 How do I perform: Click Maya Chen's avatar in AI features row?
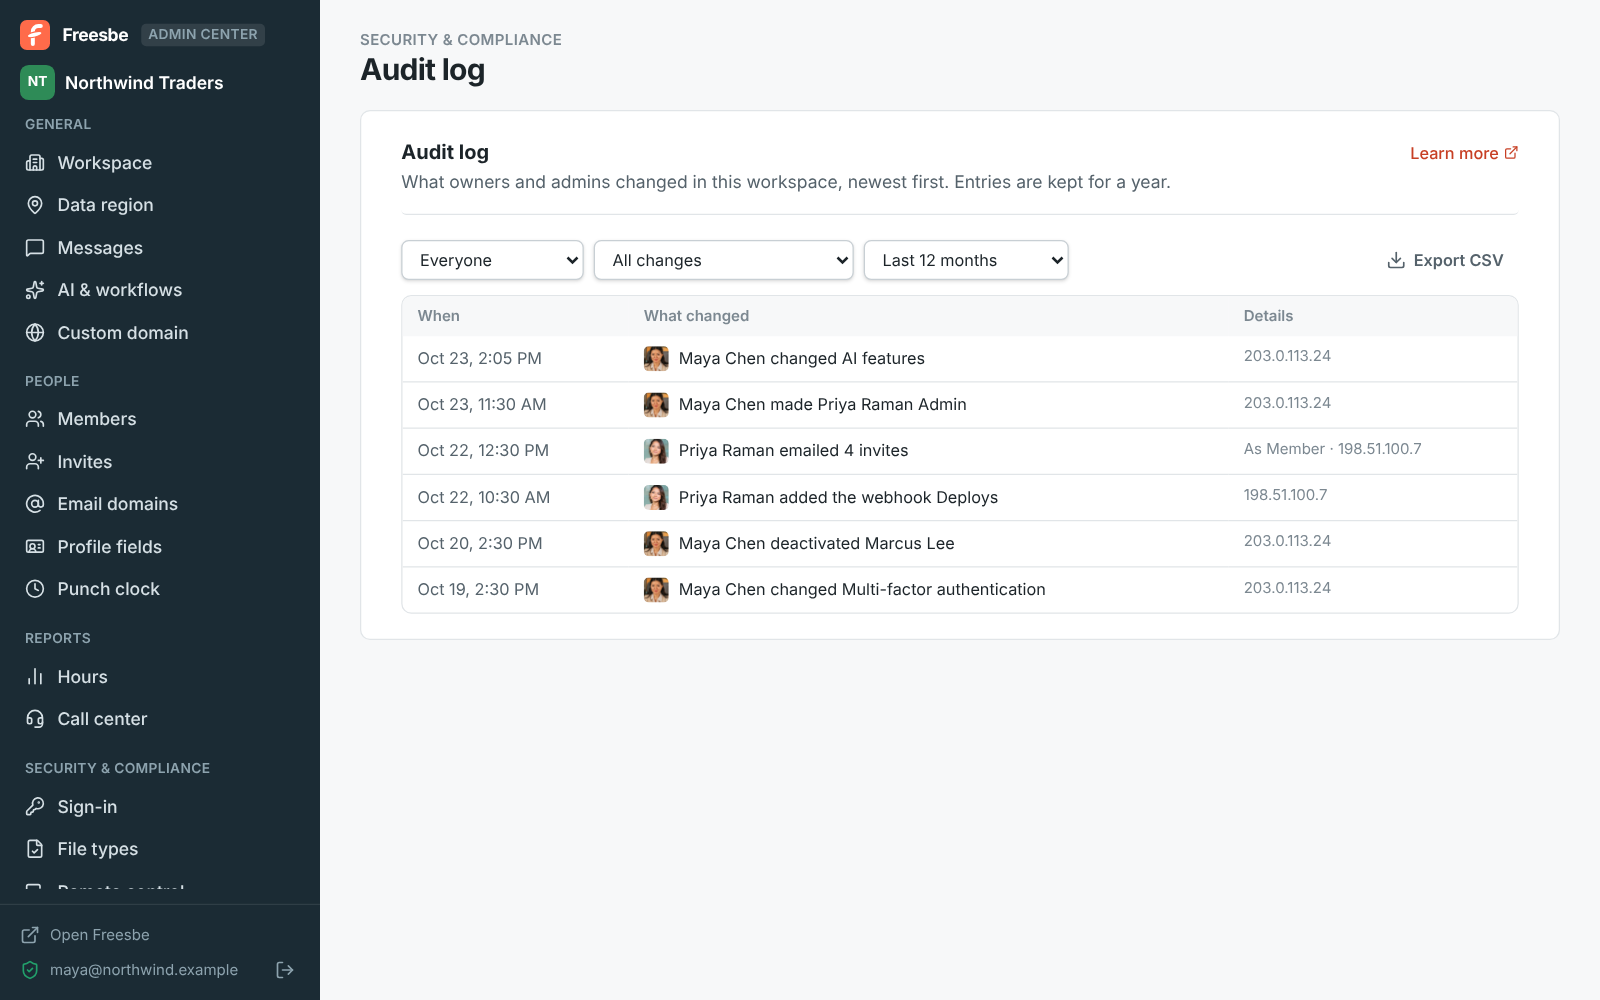pos(656,358)
